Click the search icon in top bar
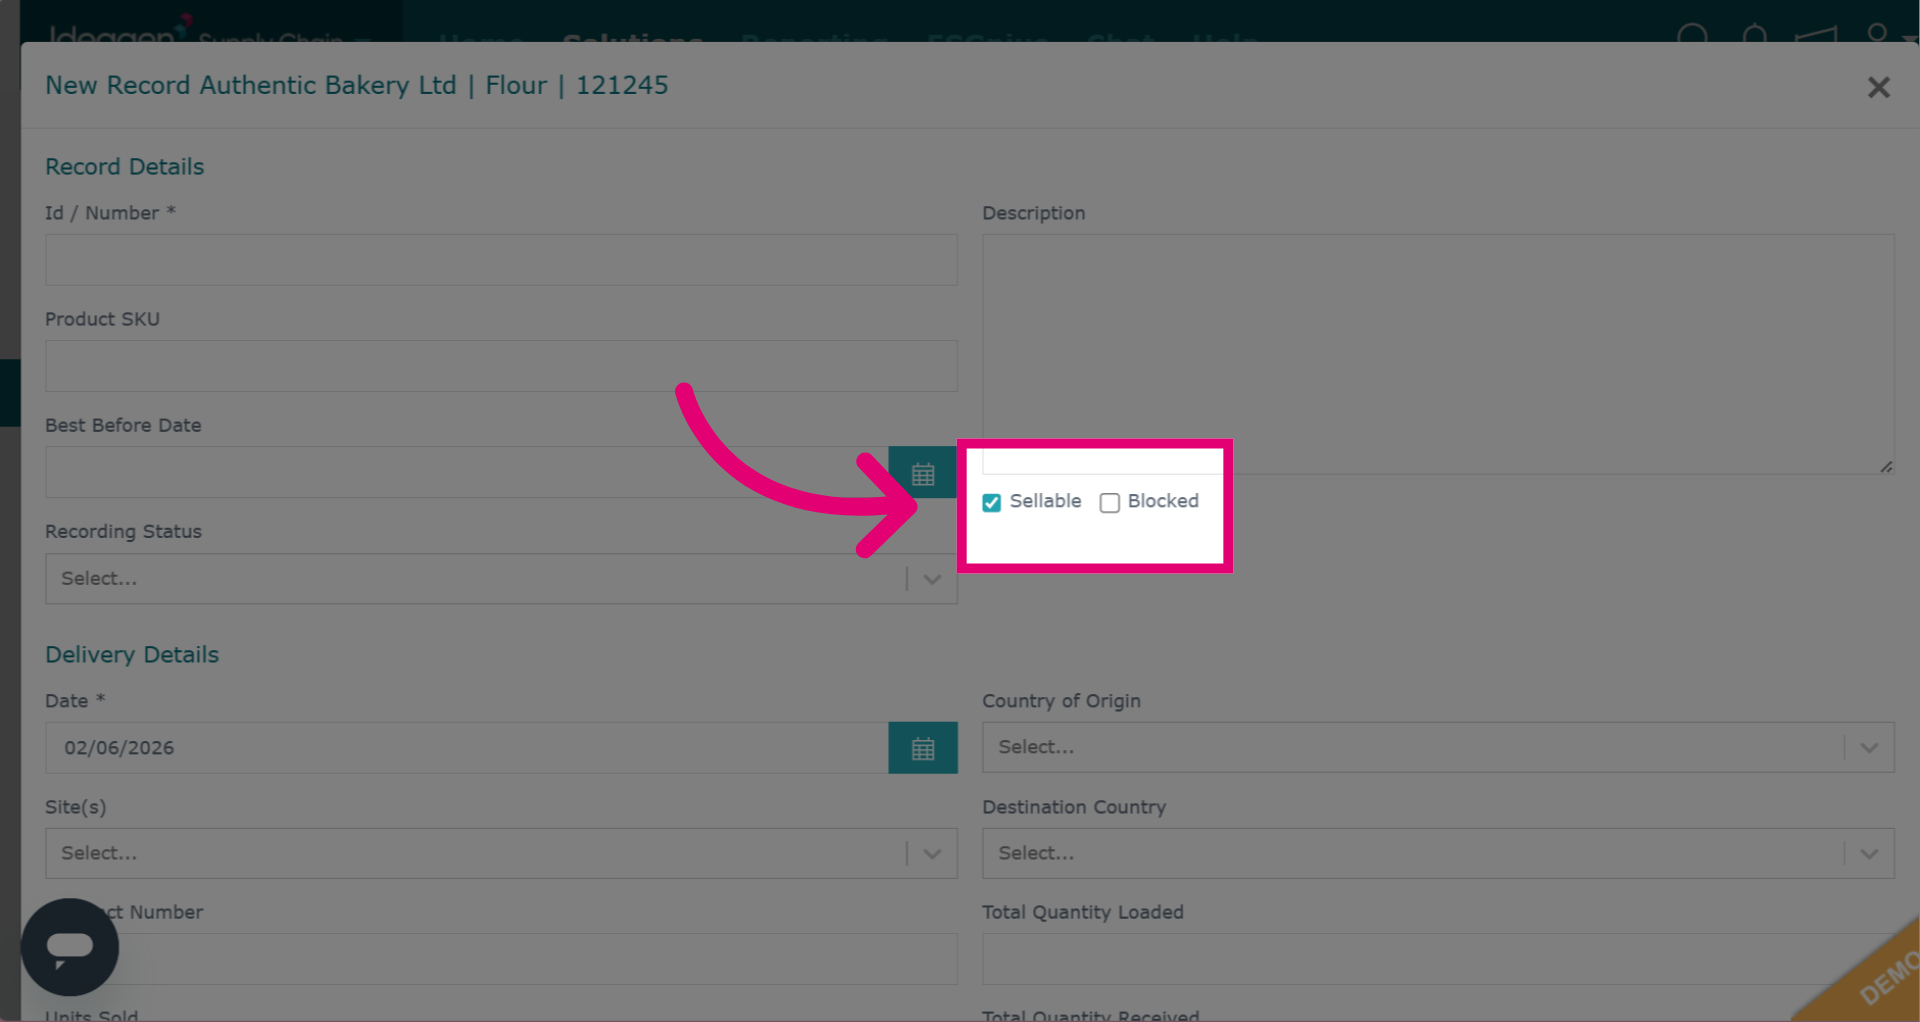Screen dimensions: 1920x1022 click(1692, 37)
